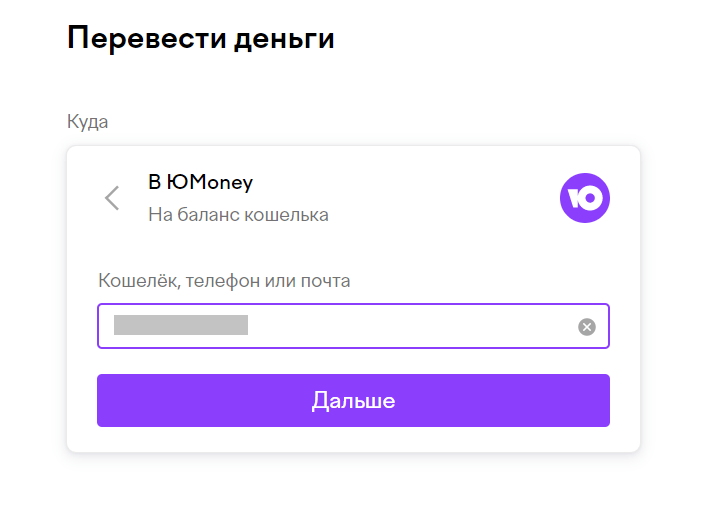This screenshot has height=515, width=706.
Task: Click the На баланс кошелька subtitle
Action: (x=238, y=214)
